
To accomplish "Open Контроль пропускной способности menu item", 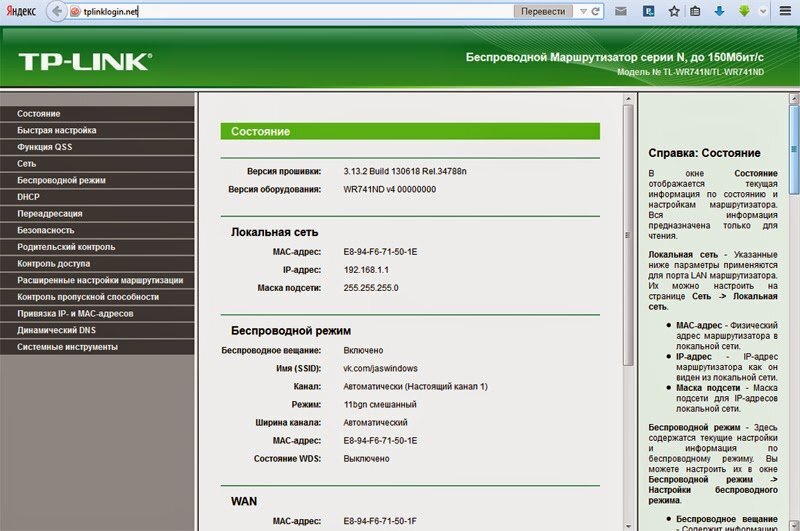I will tap(97, 297).
